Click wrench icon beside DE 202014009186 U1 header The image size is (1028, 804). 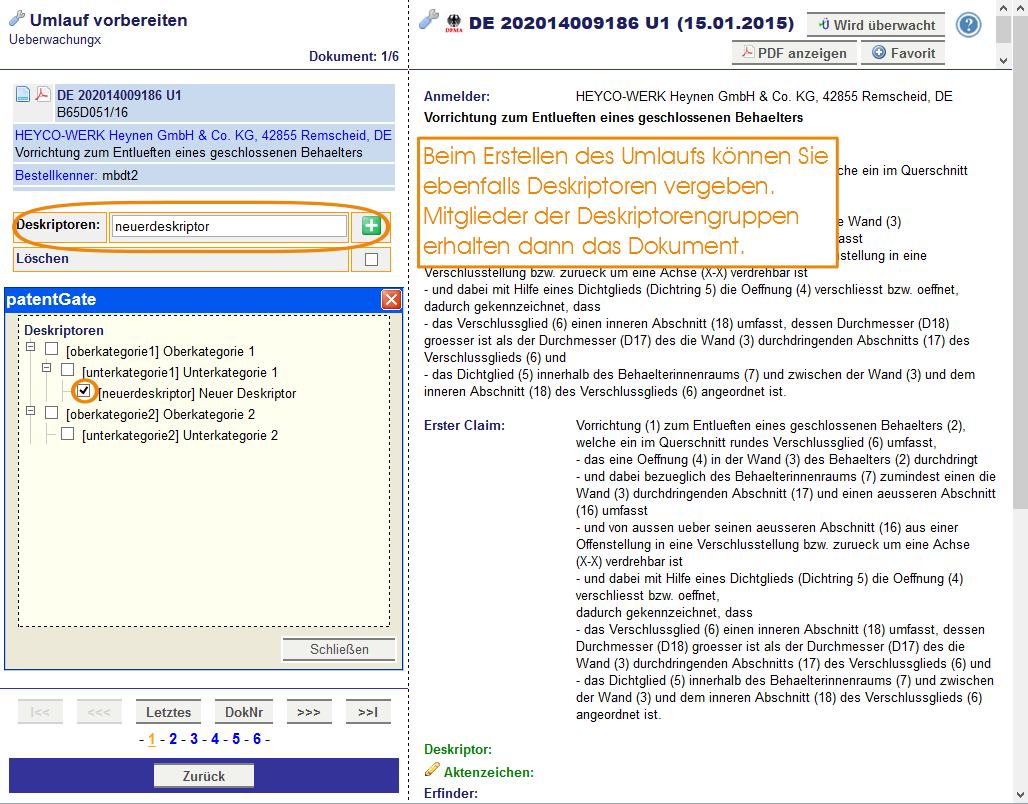(x=429, y=19)
